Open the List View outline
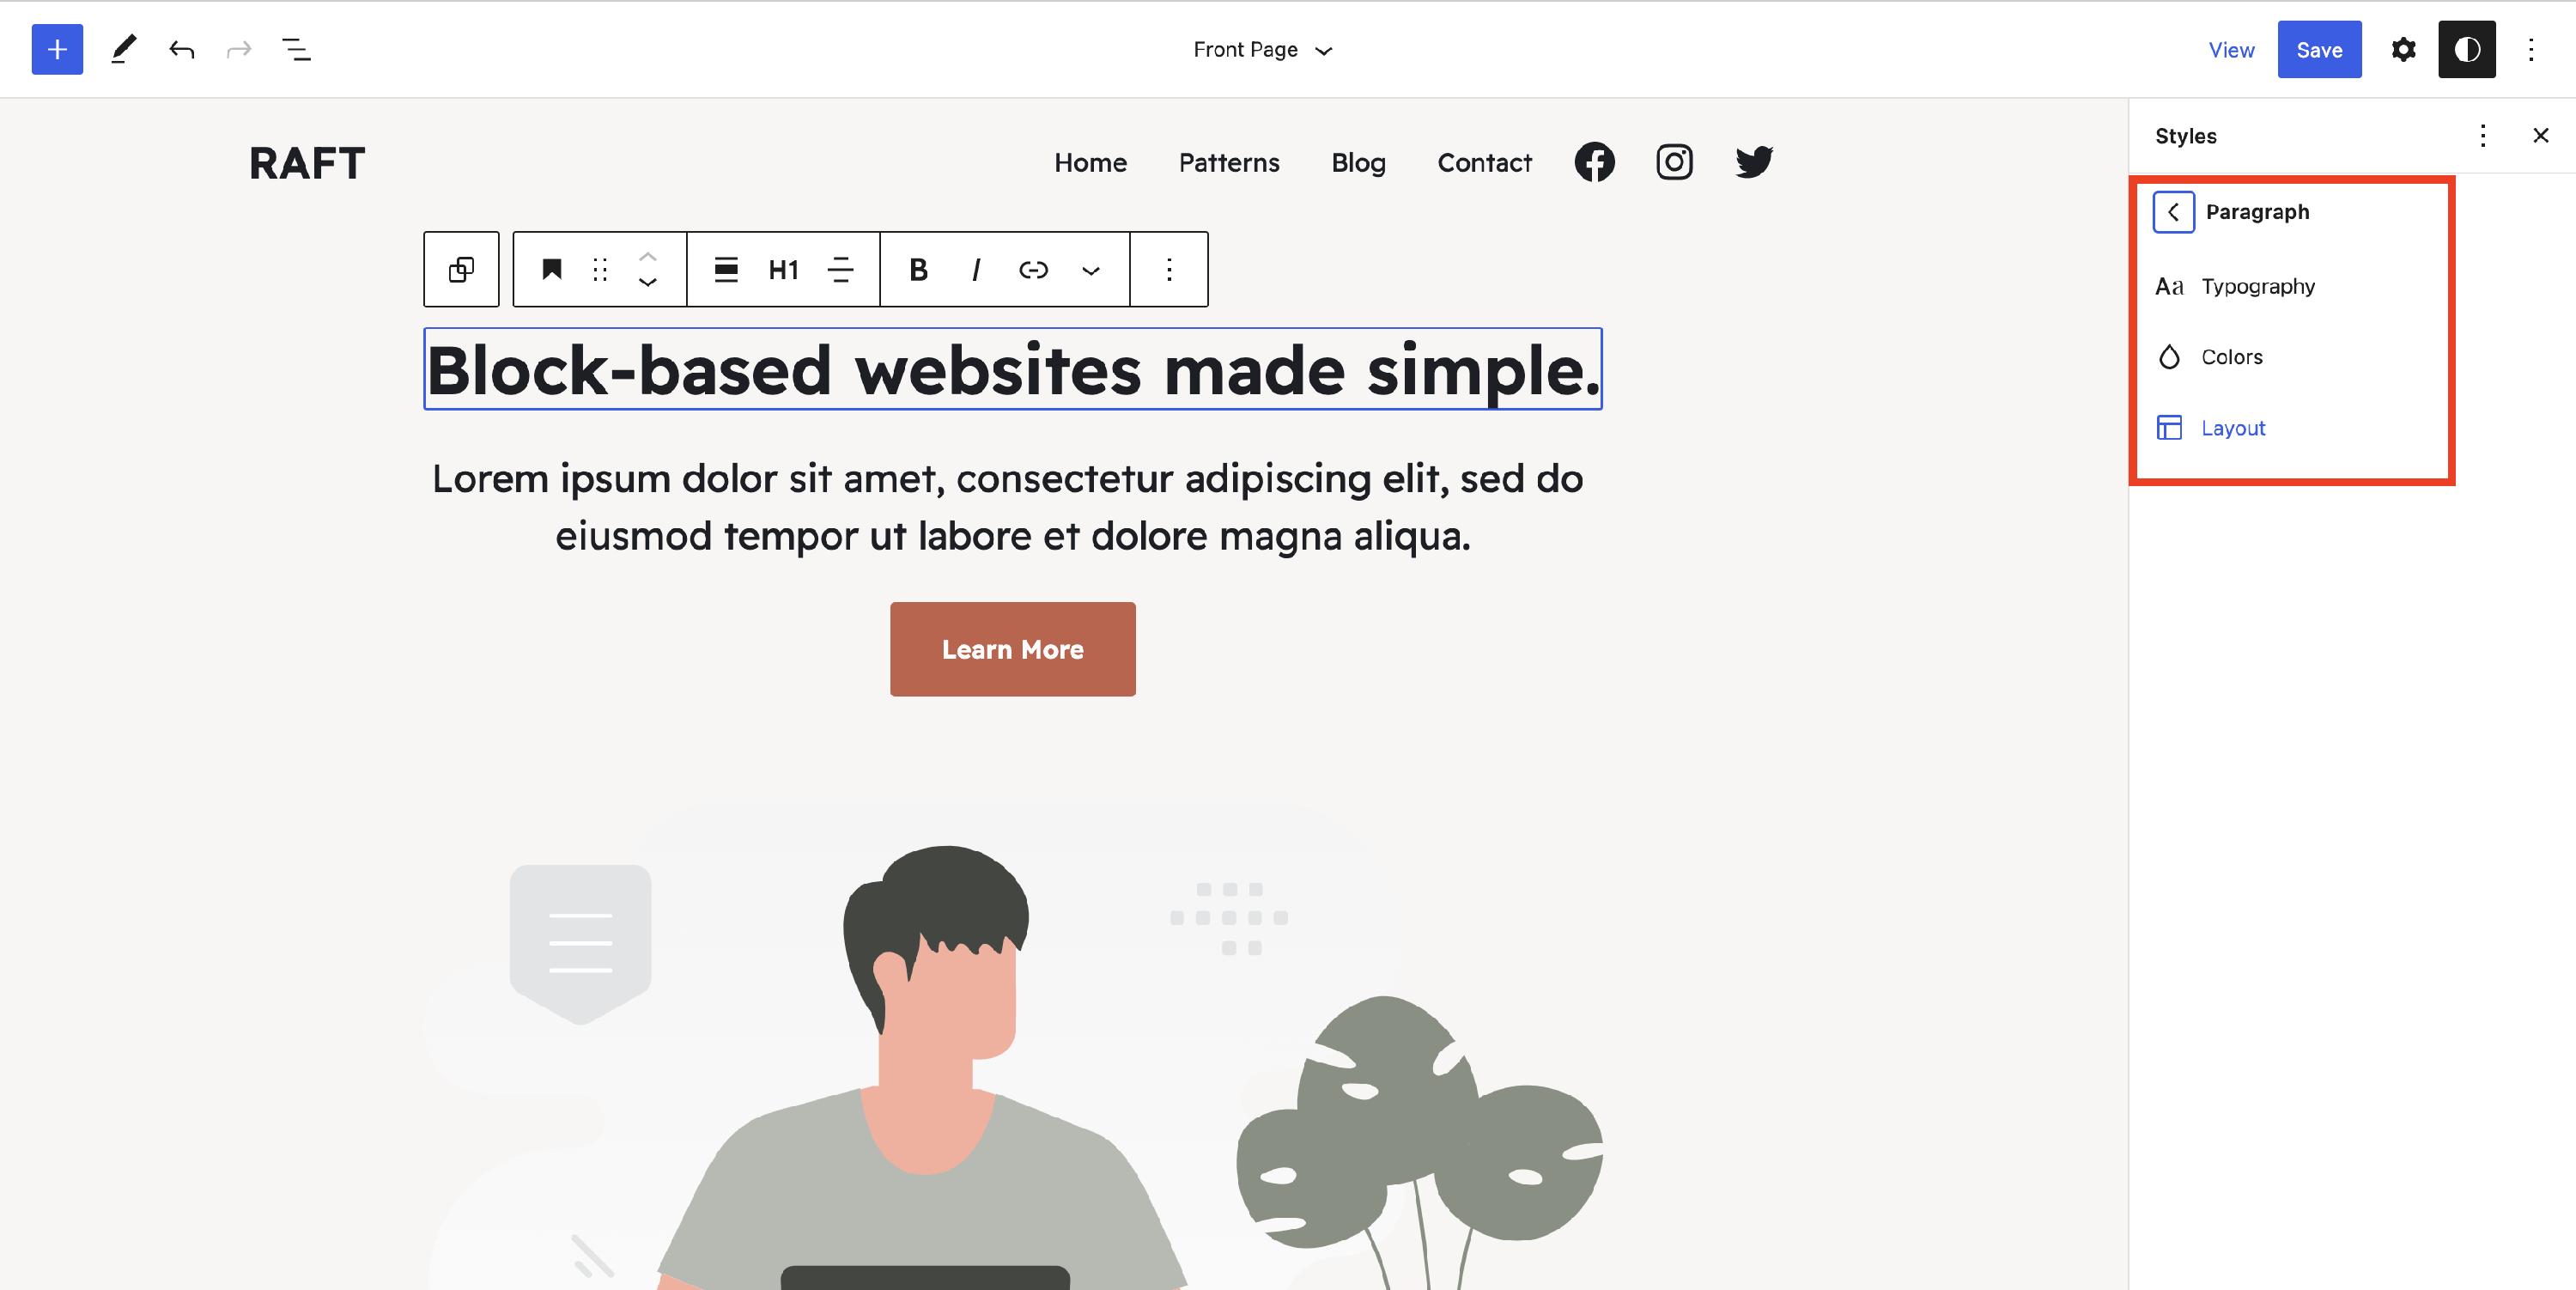This screenshot has width=2576, height=1290. (296, 49)
